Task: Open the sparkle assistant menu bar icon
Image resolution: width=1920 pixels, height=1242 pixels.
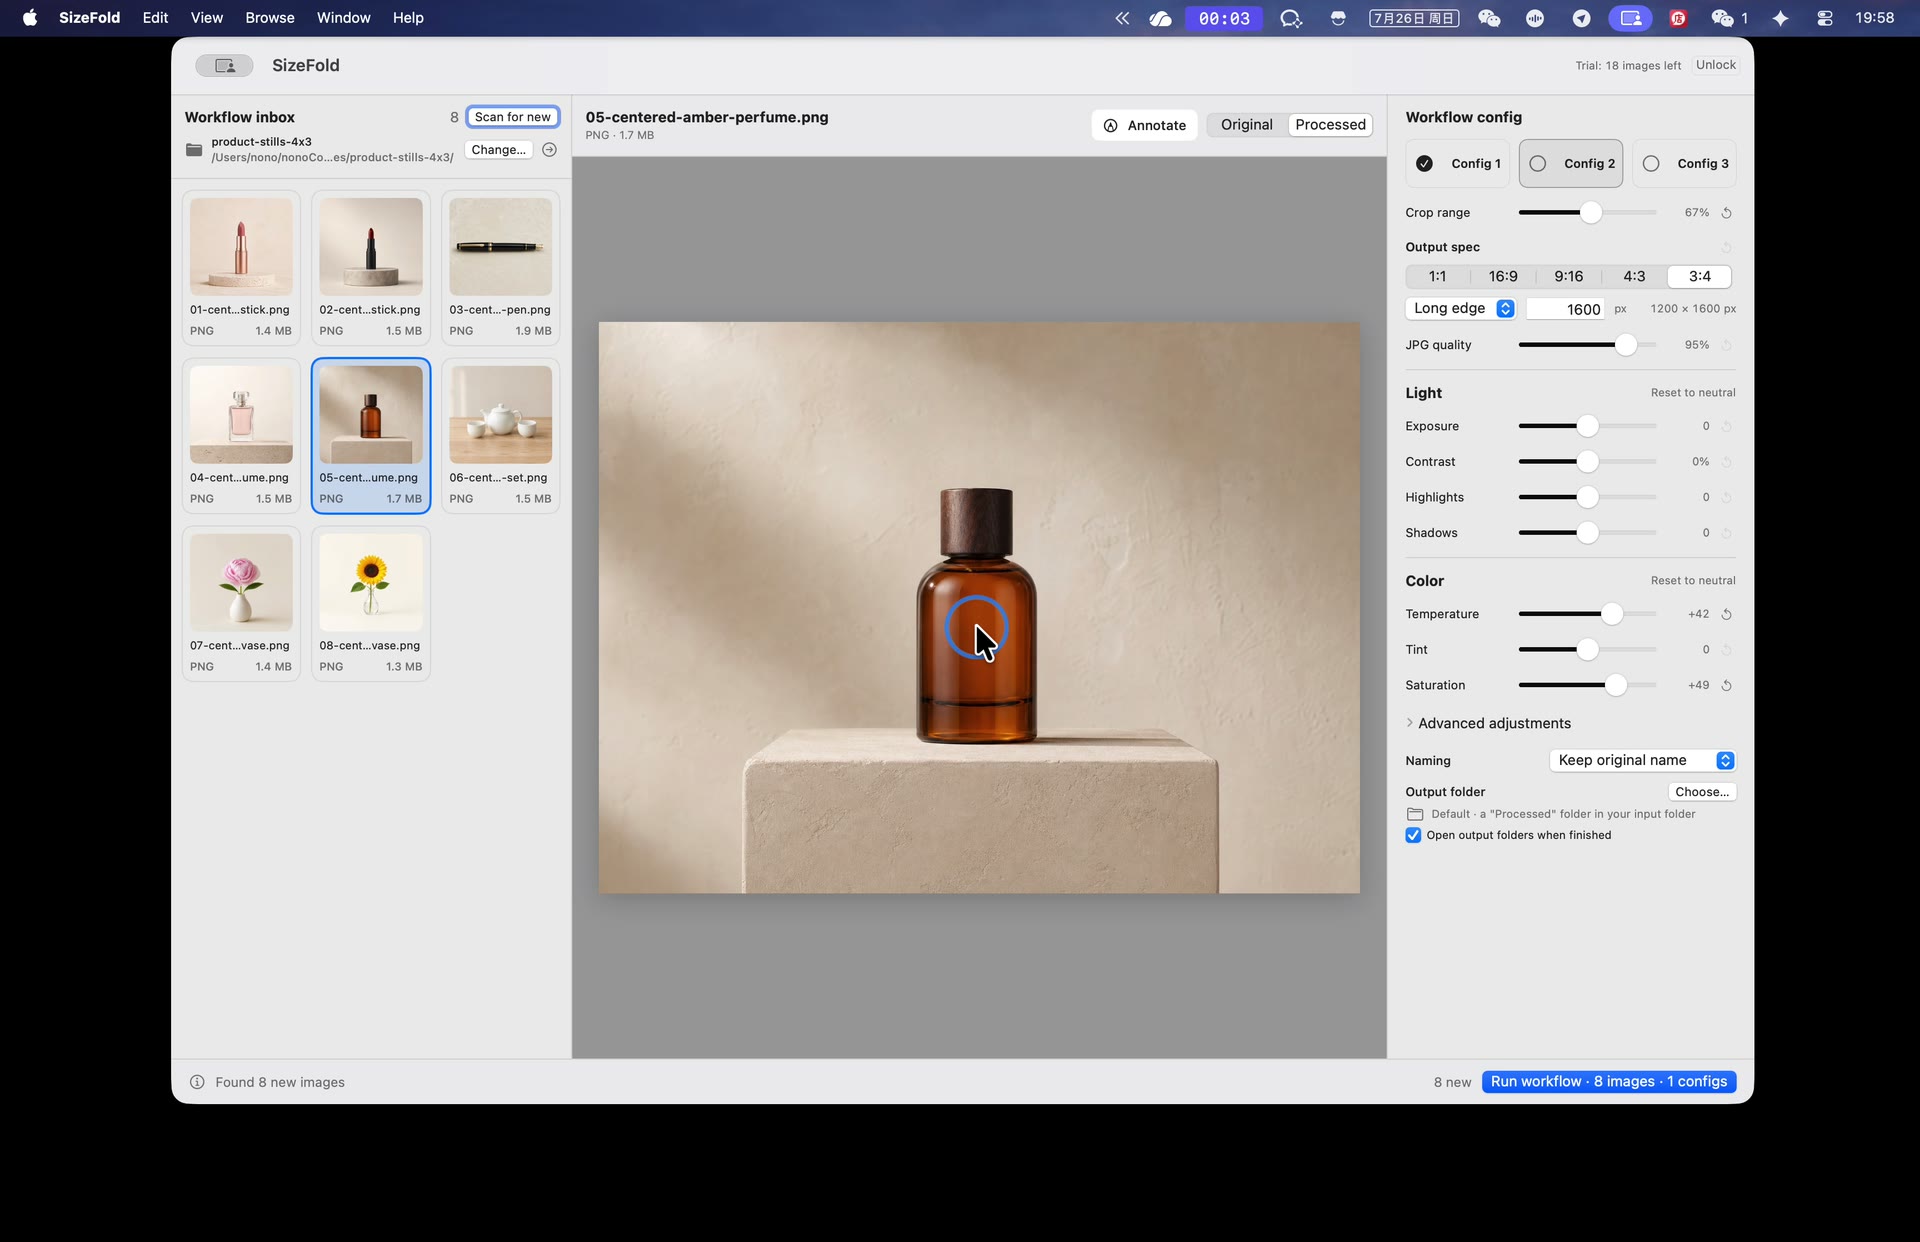Action: 1780,18
